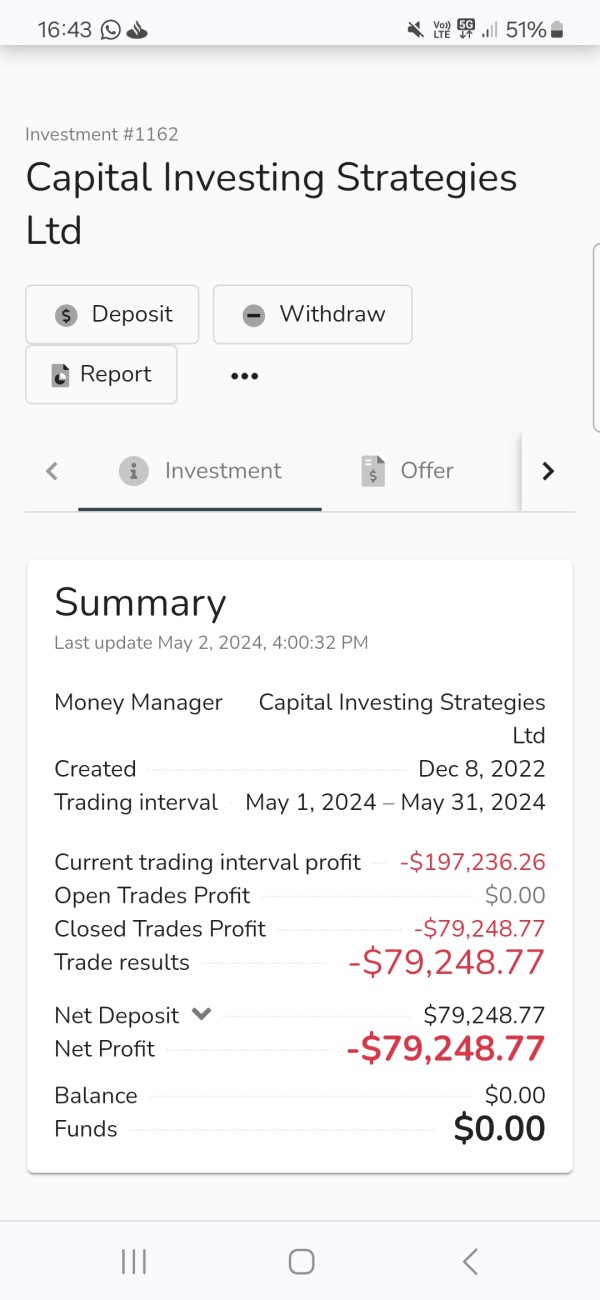Tap the battery percentage indicator
Viewport: 600px width, 1300px height.
[526, 30]
